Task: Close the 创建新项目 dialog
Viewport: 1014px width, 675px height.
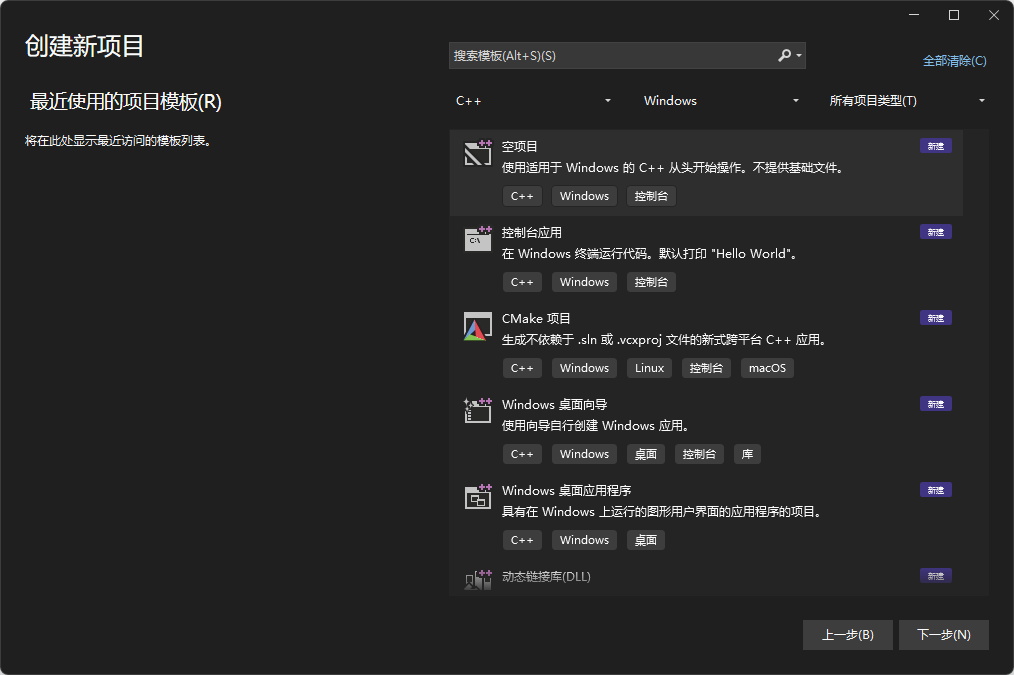Action: coord(994,15)
